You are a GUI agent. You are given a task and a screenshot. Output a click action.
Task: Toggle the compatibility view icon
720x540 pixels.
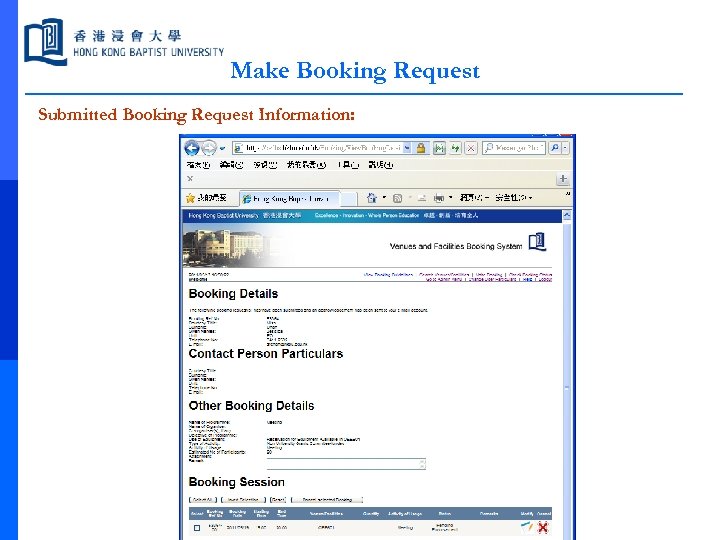click(x=439, y=148)
